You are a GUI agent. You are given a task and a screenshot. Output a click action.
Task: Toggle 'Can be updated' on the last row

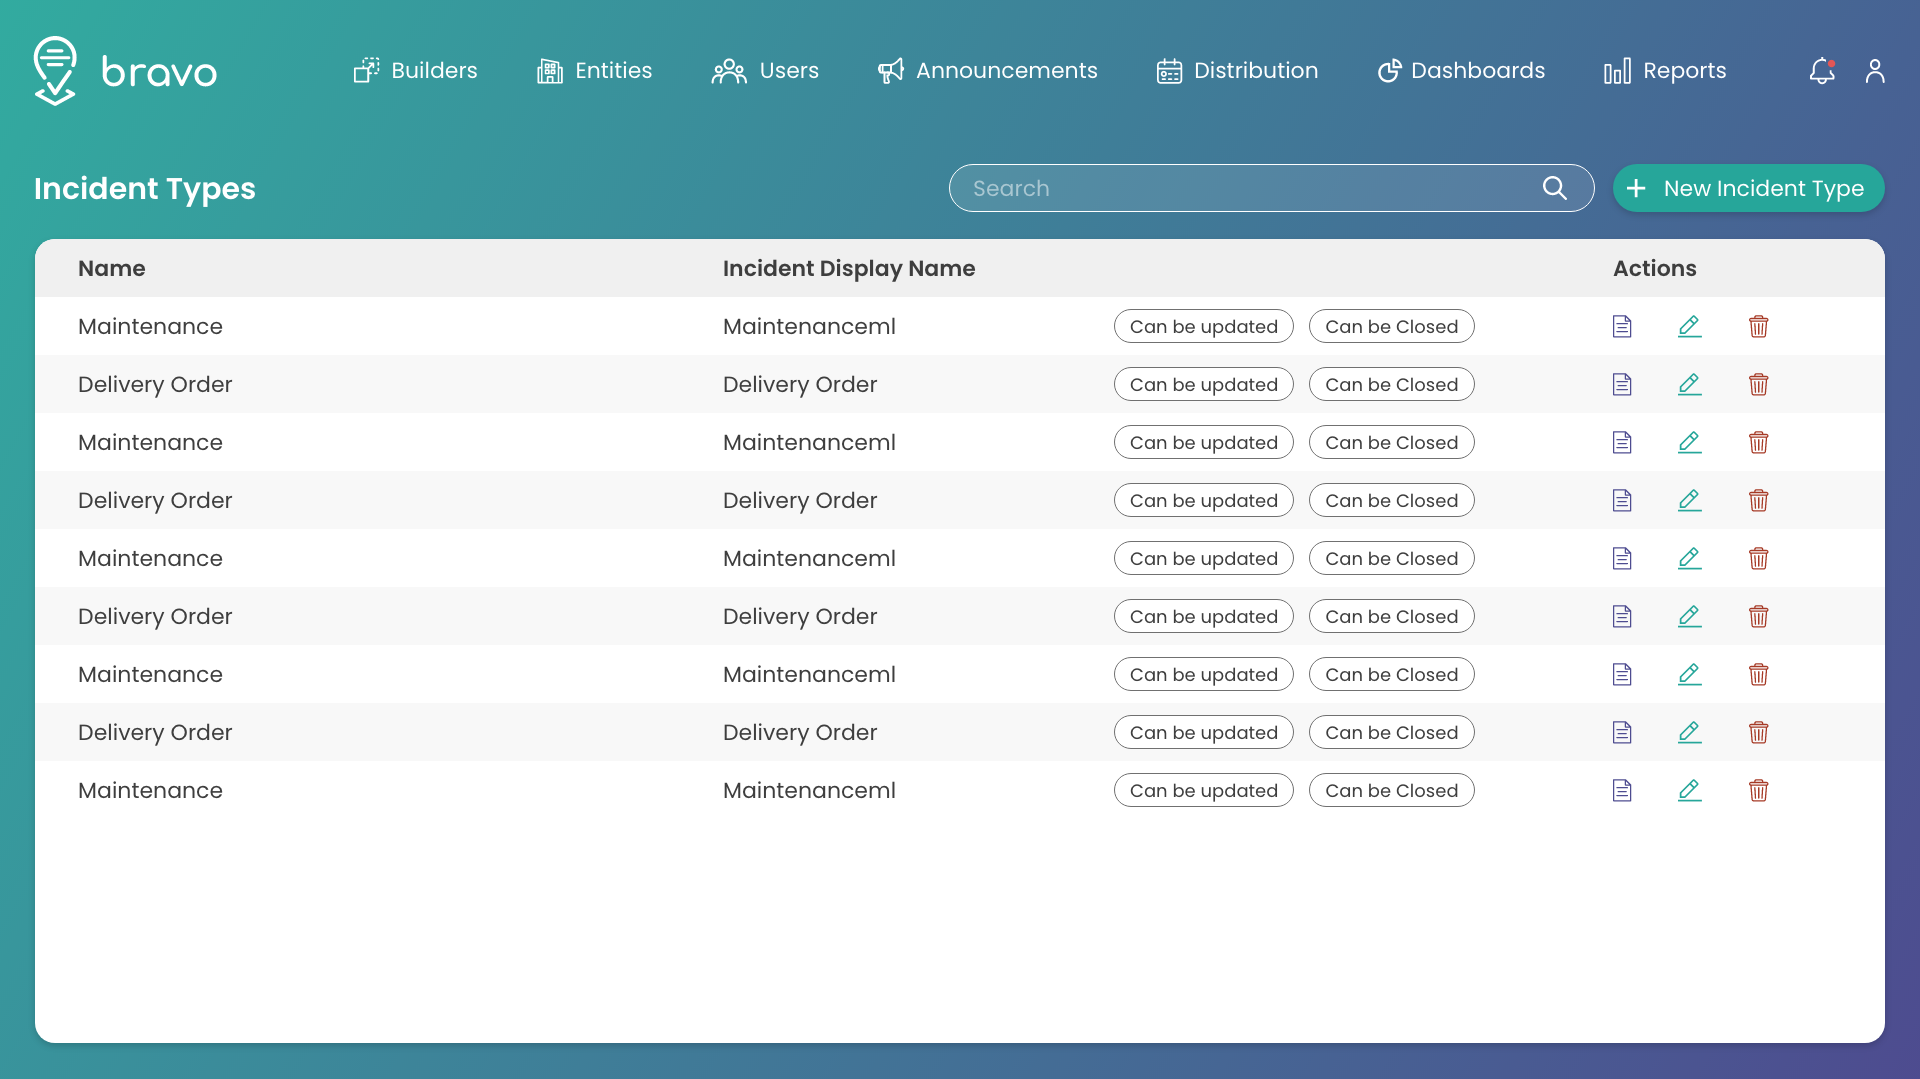point(1204,790)
